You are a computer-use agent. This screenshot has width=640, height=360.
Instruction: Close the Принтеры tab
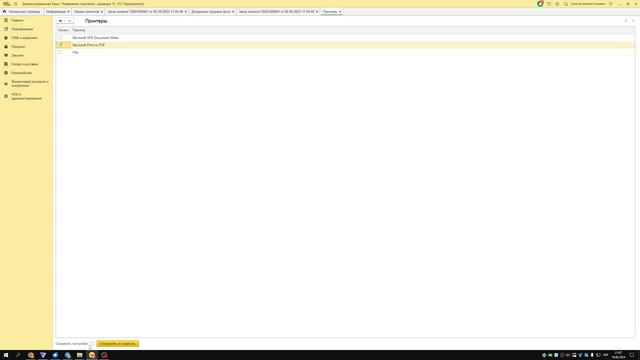coord(340,12)
